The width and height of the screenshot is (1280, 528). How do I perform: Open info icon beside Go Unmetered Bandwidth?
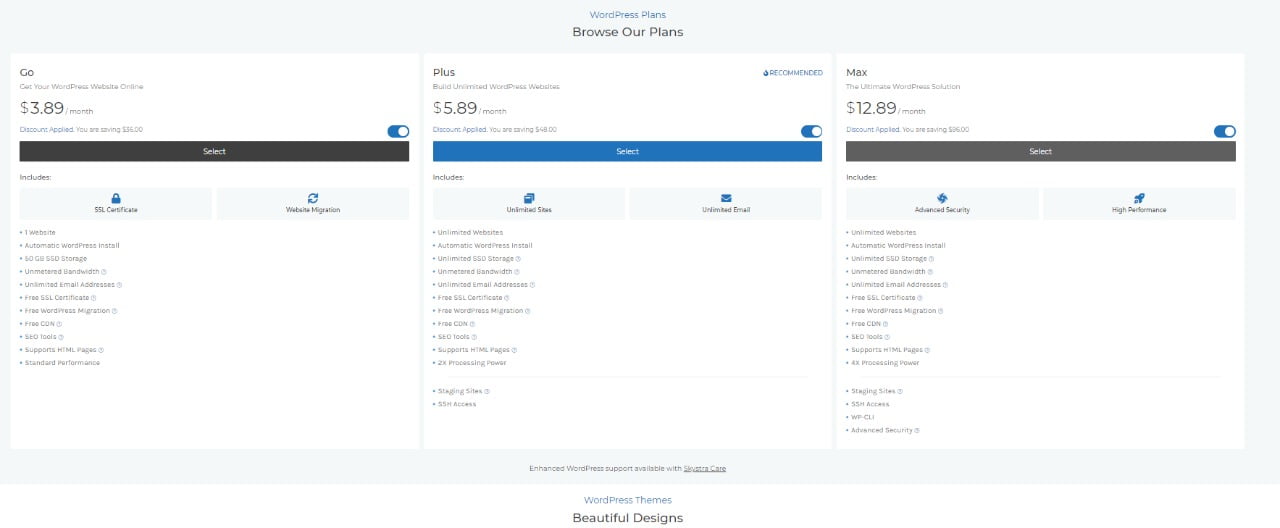point(104,271)
